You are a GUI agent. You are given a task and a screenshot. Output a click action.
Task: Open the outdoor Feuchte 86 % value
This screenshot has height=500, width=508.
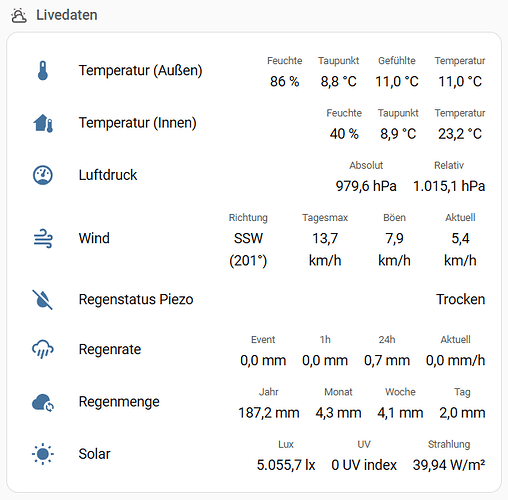[285, 81]
